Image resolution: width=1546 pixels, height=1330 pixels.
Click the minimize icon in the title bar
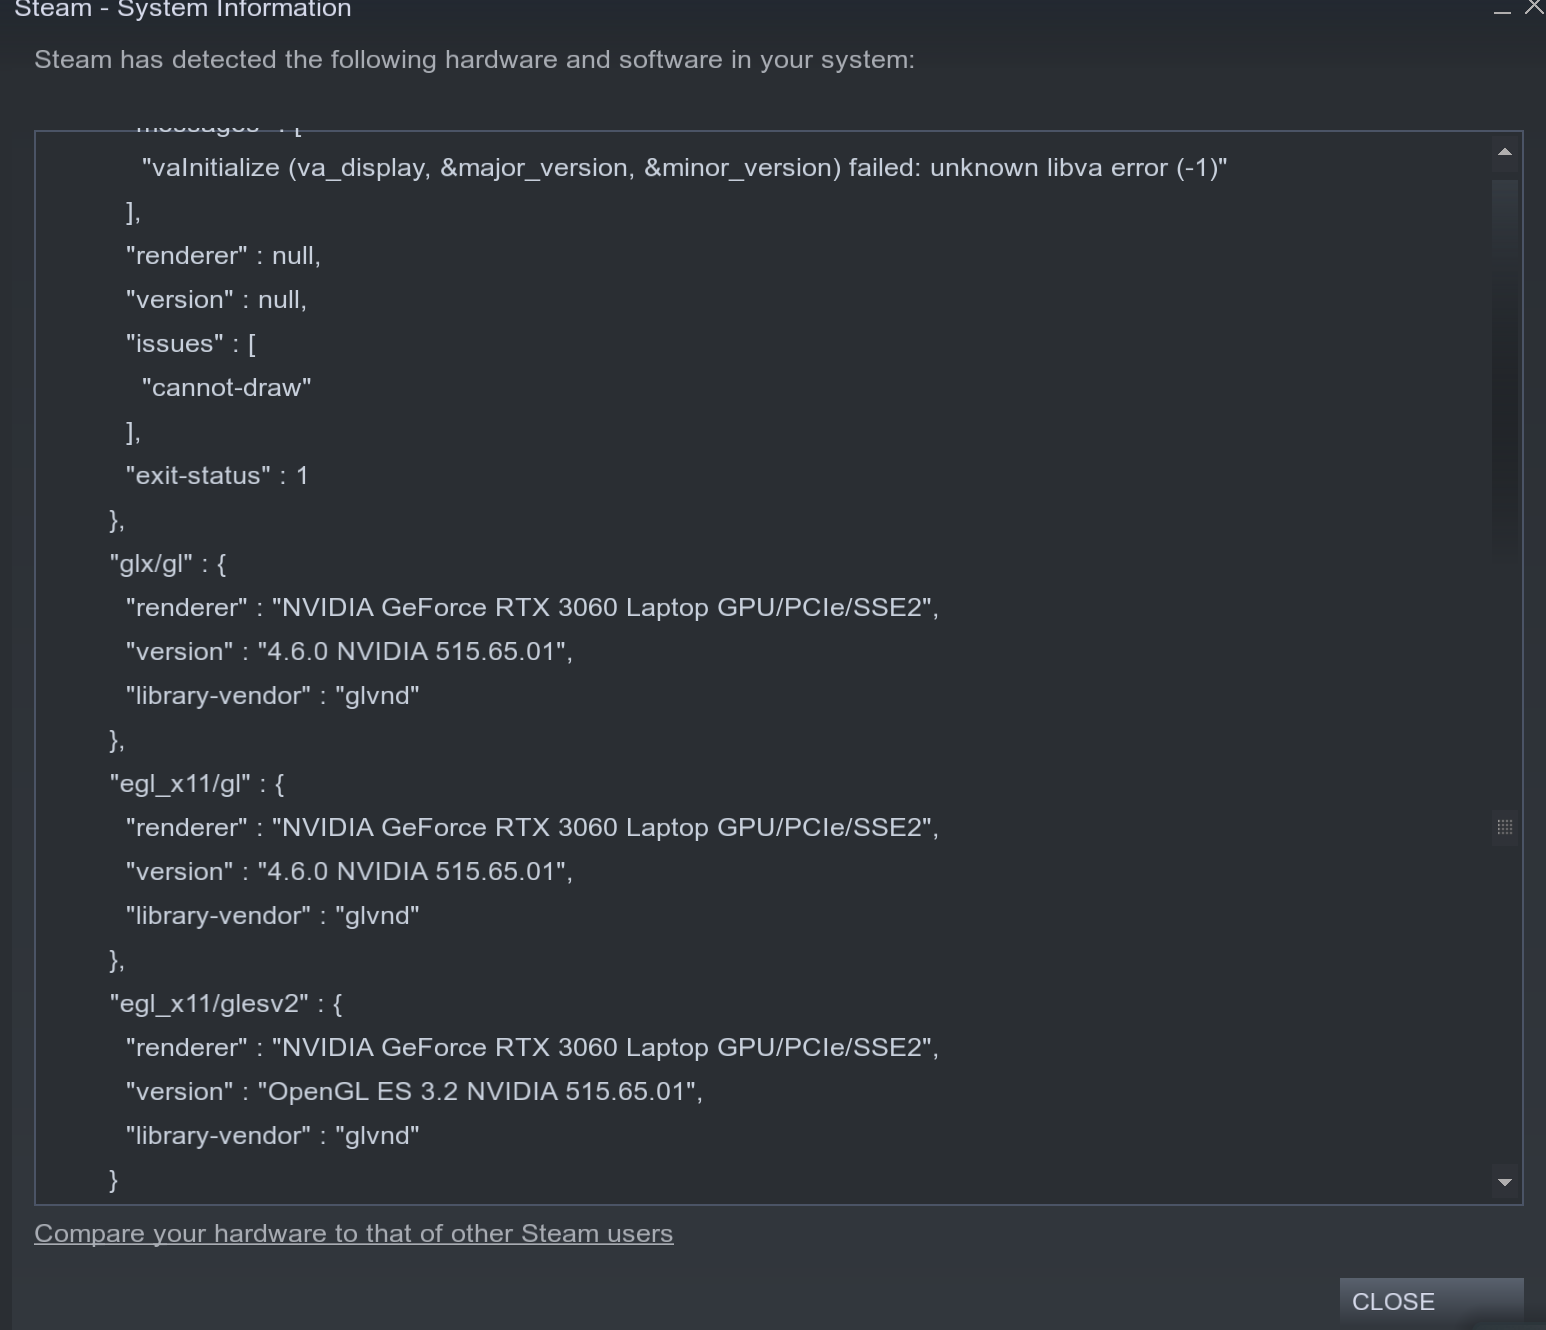pos(1500,10)
